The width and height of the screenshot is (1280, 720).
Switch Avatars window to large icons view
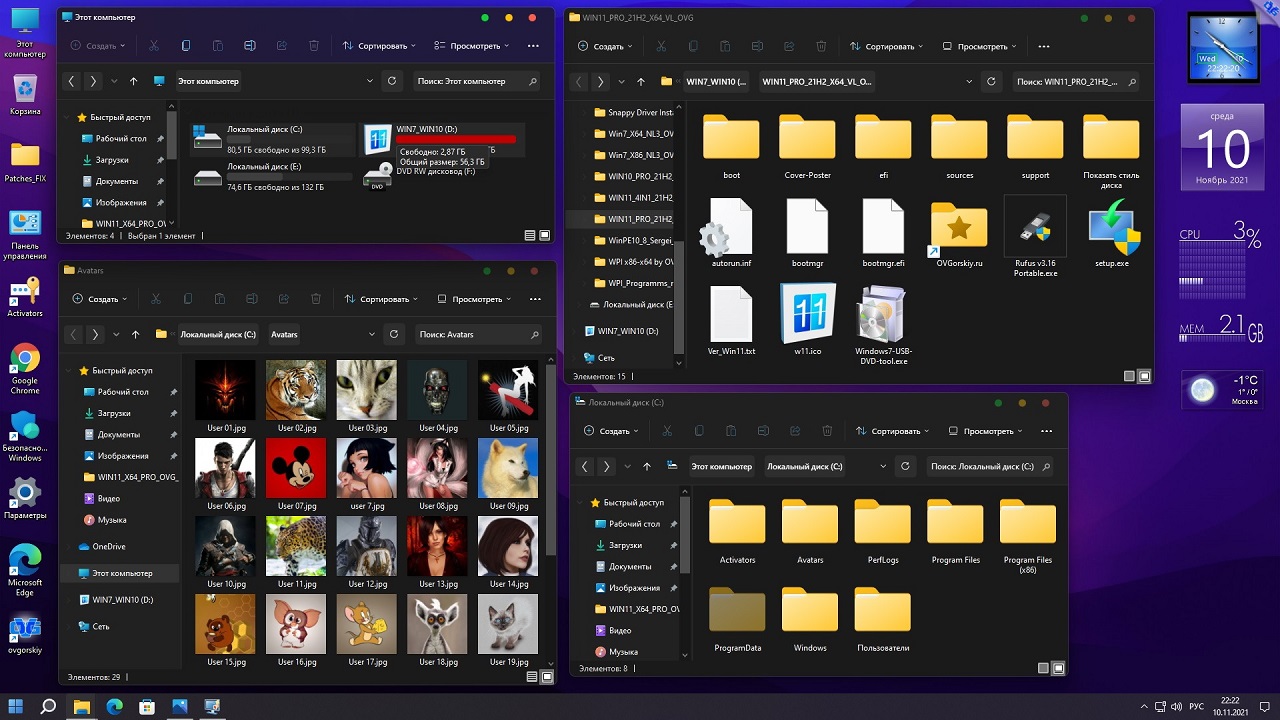[x=546, y=677]
